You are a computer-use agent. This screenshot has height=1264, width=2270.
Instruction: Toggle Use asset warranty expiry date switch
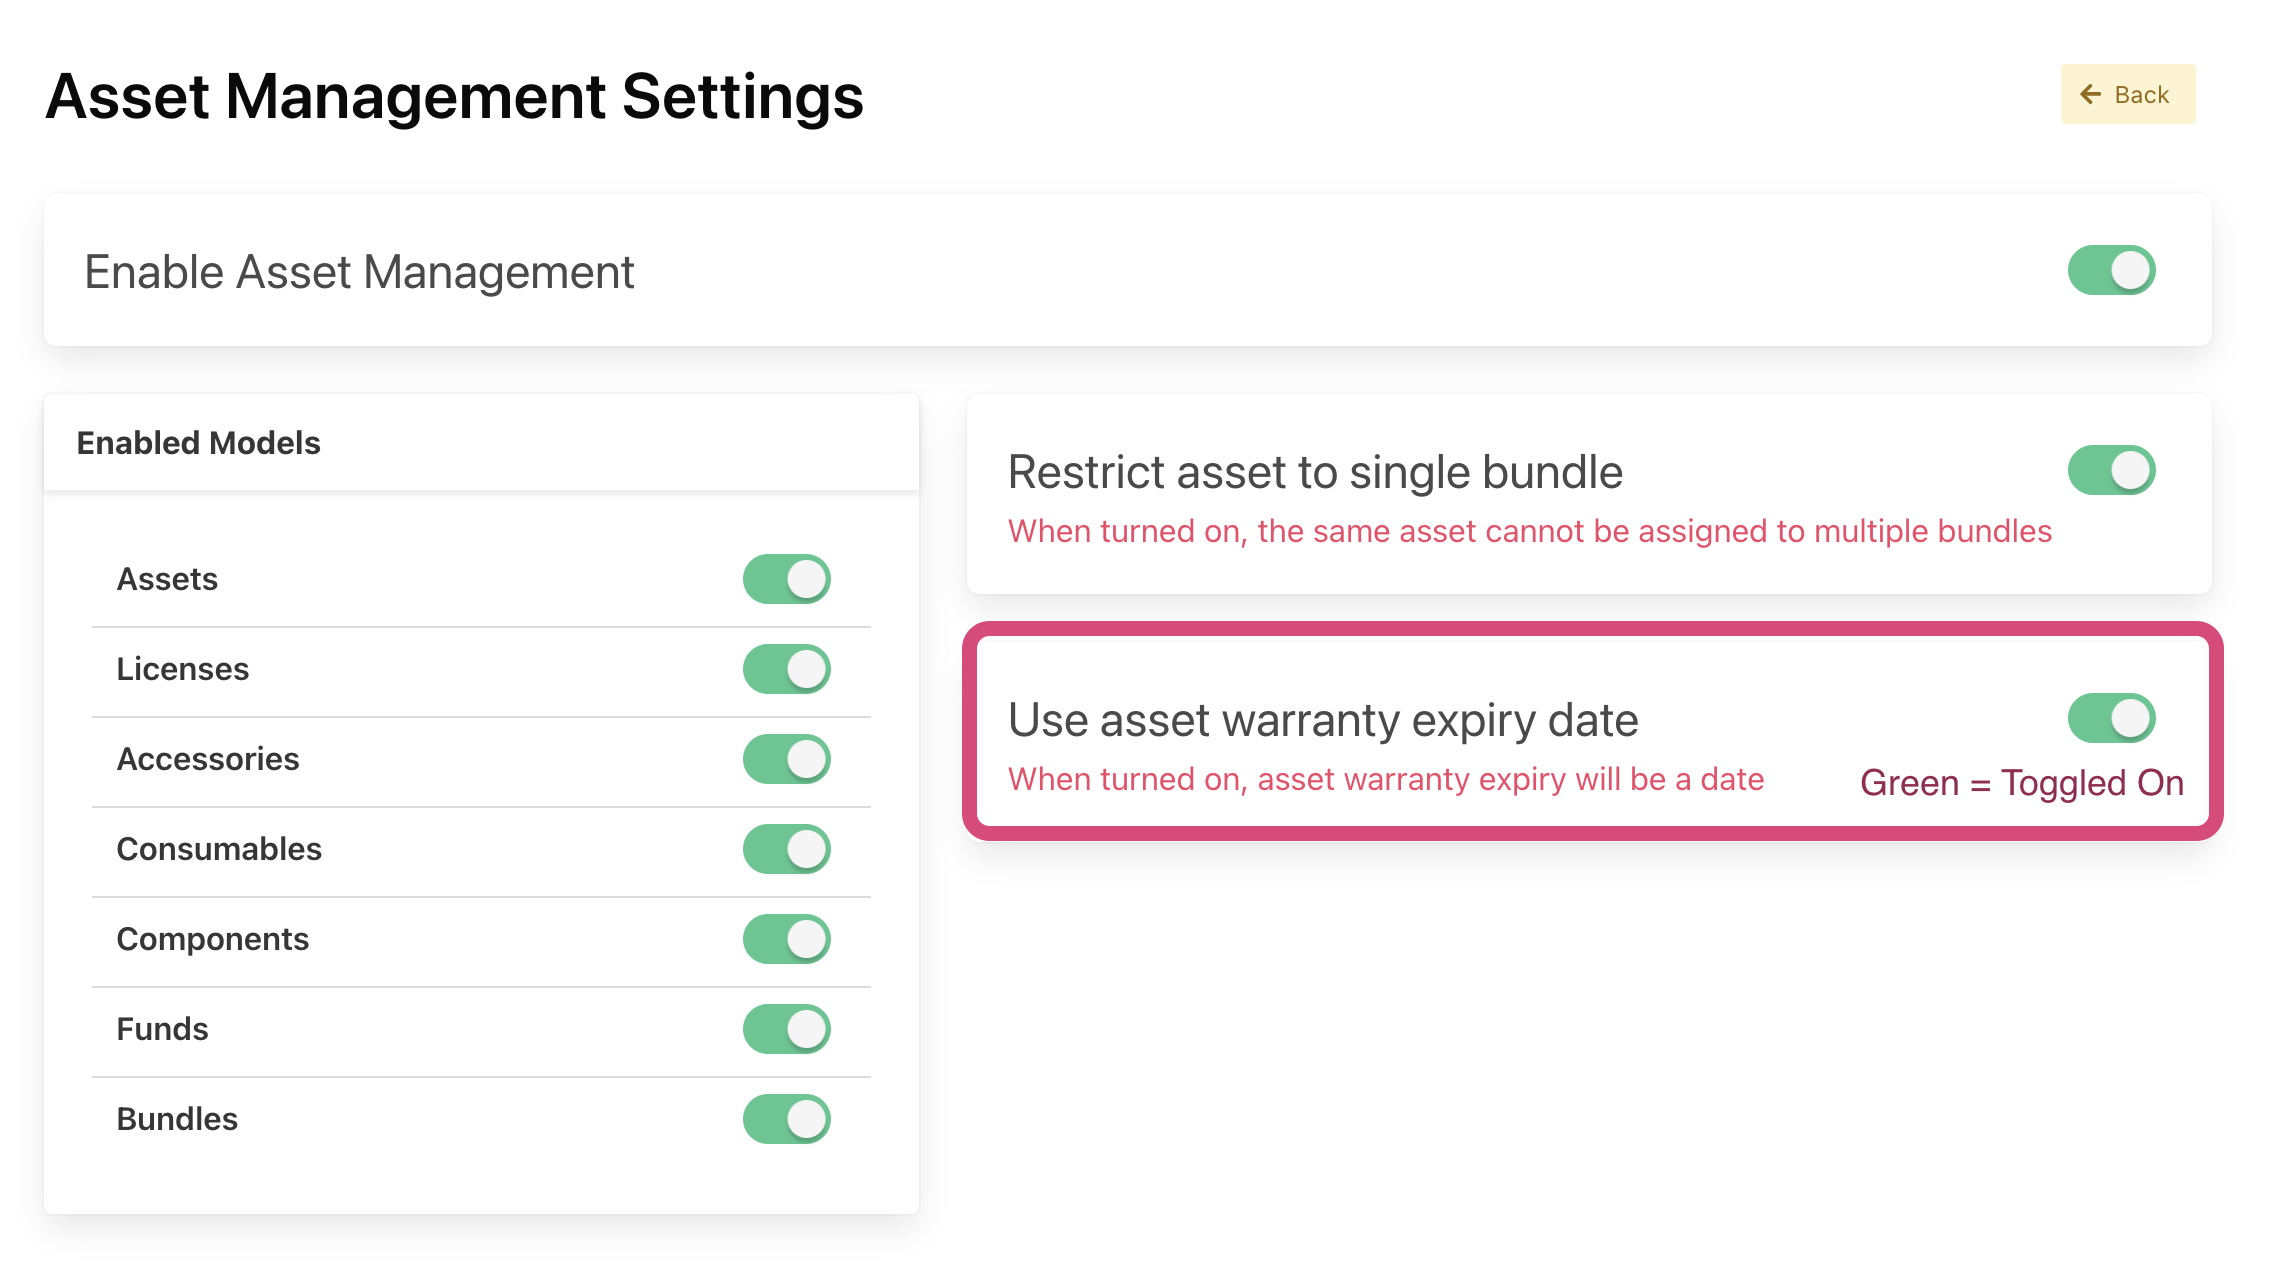pos(2111,718)
